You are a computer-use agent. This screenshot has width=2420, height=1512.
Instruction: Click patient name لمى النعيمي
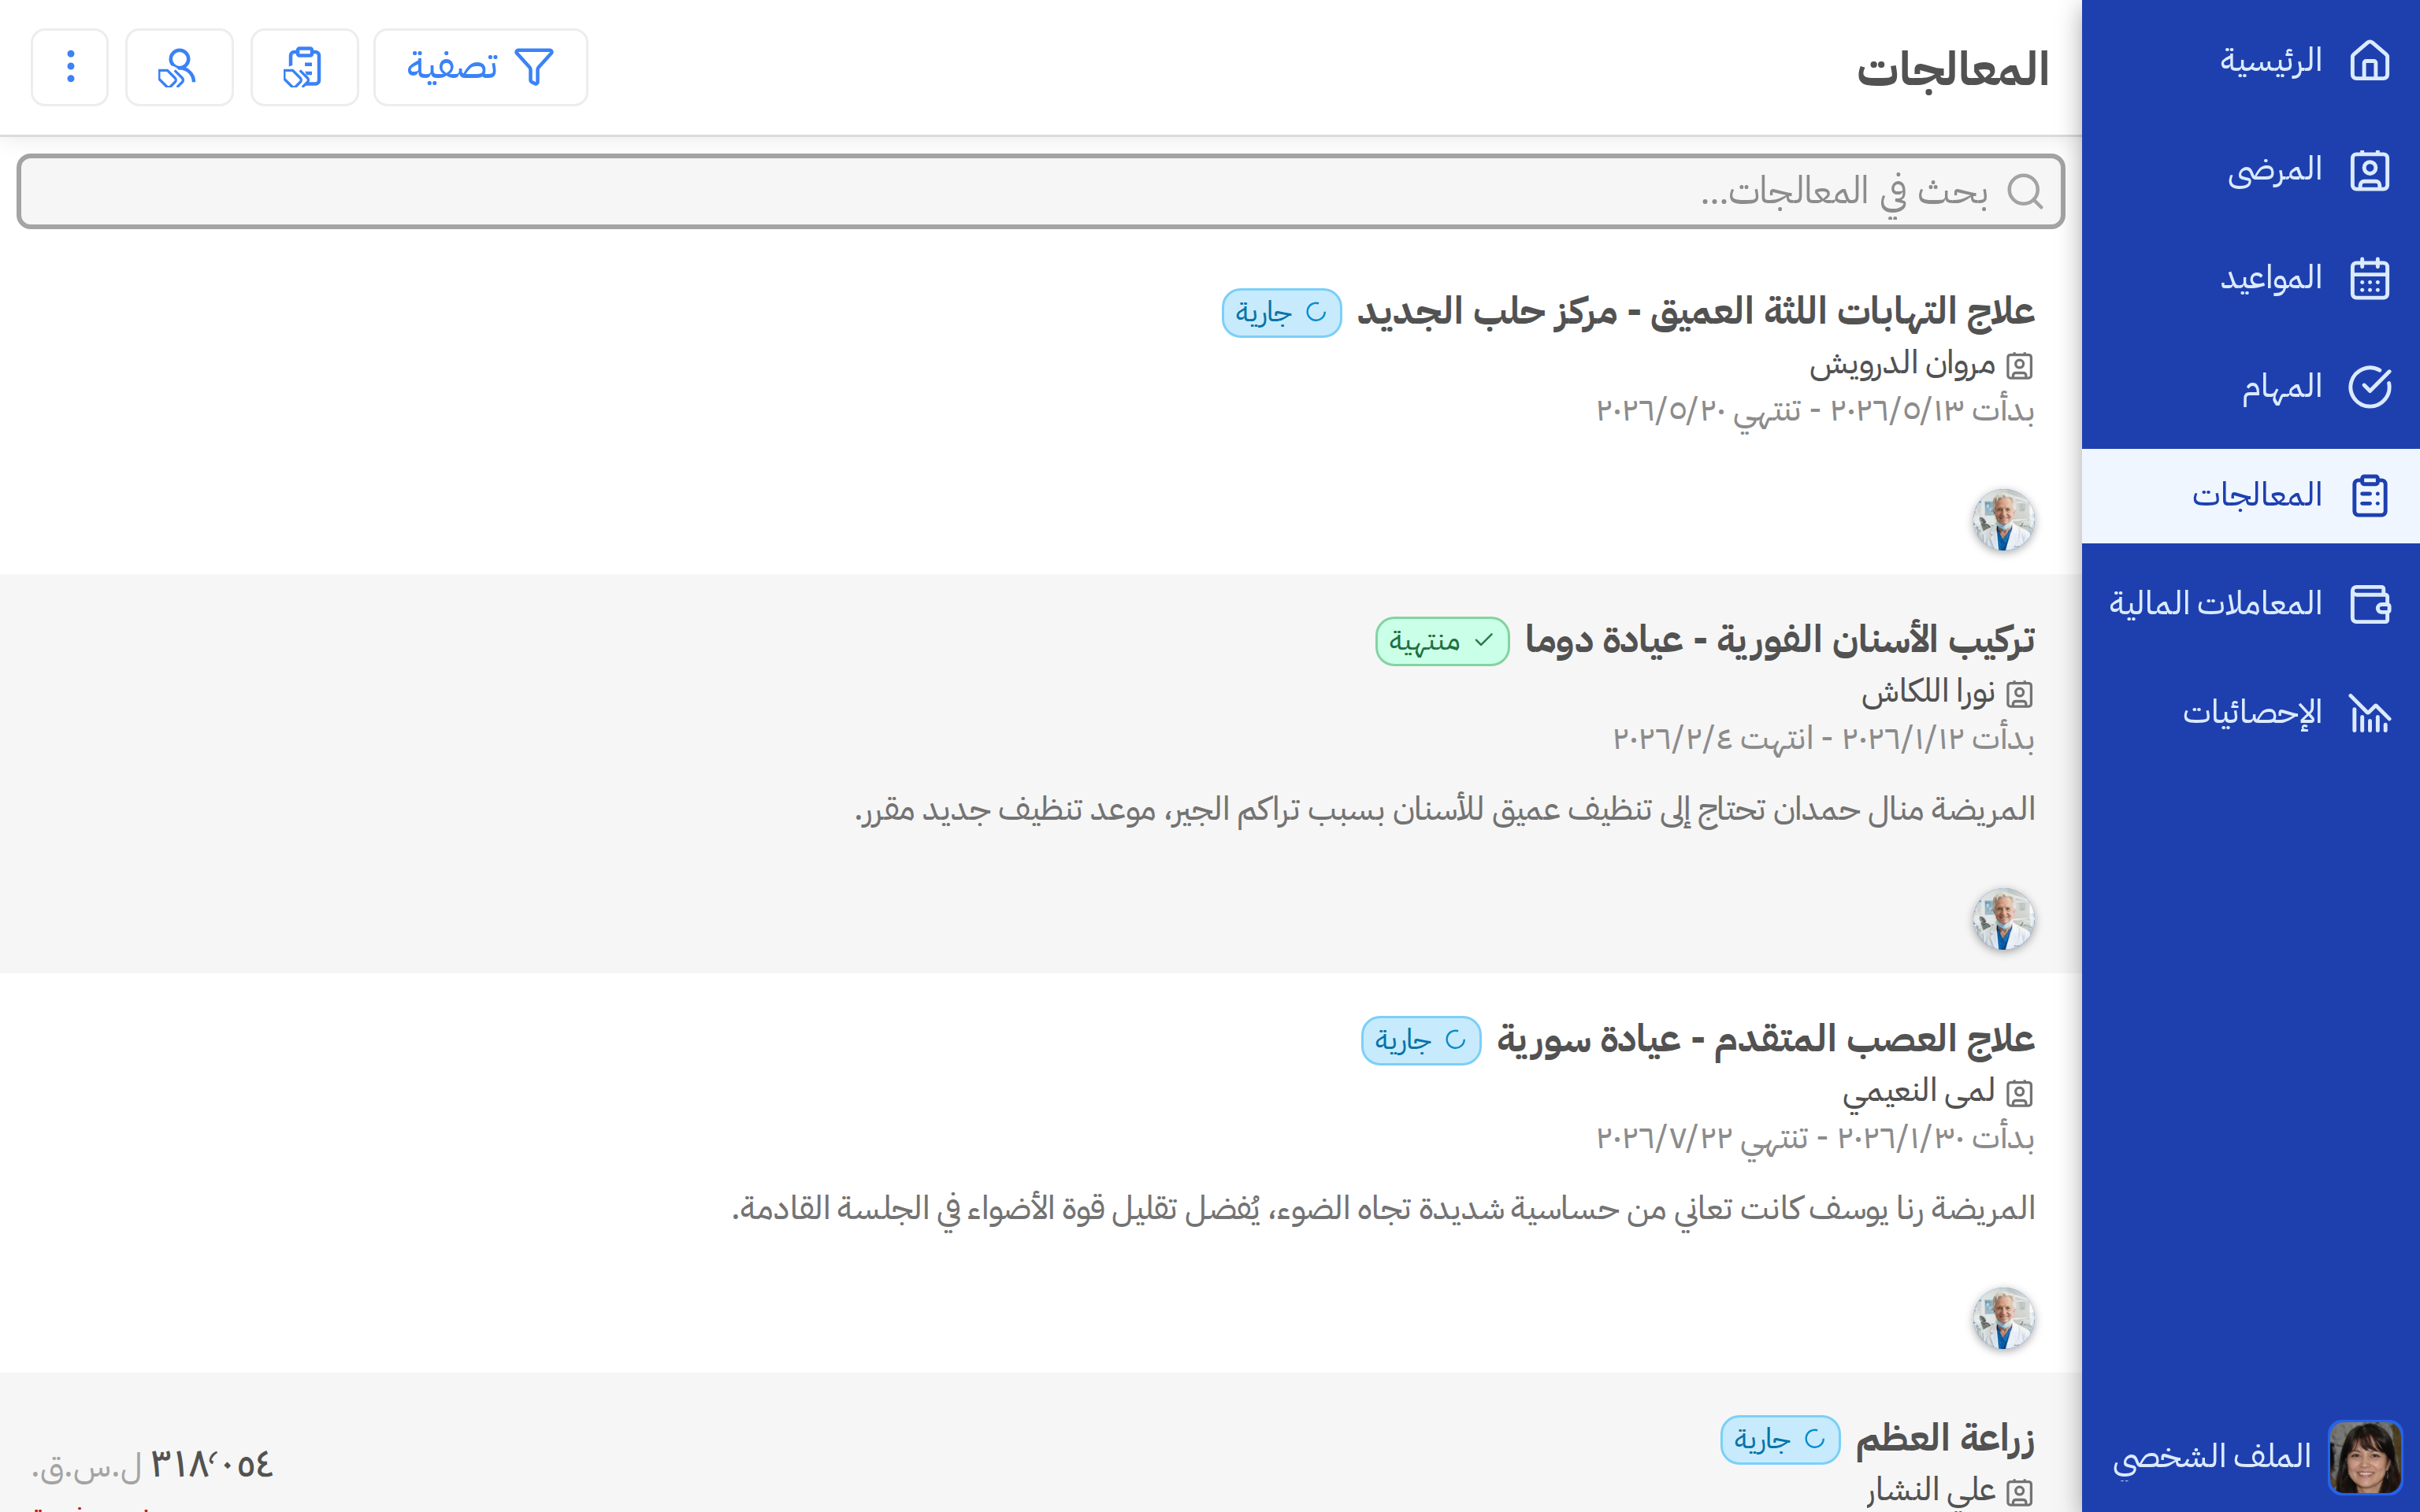click(x=1919, y=1092)
